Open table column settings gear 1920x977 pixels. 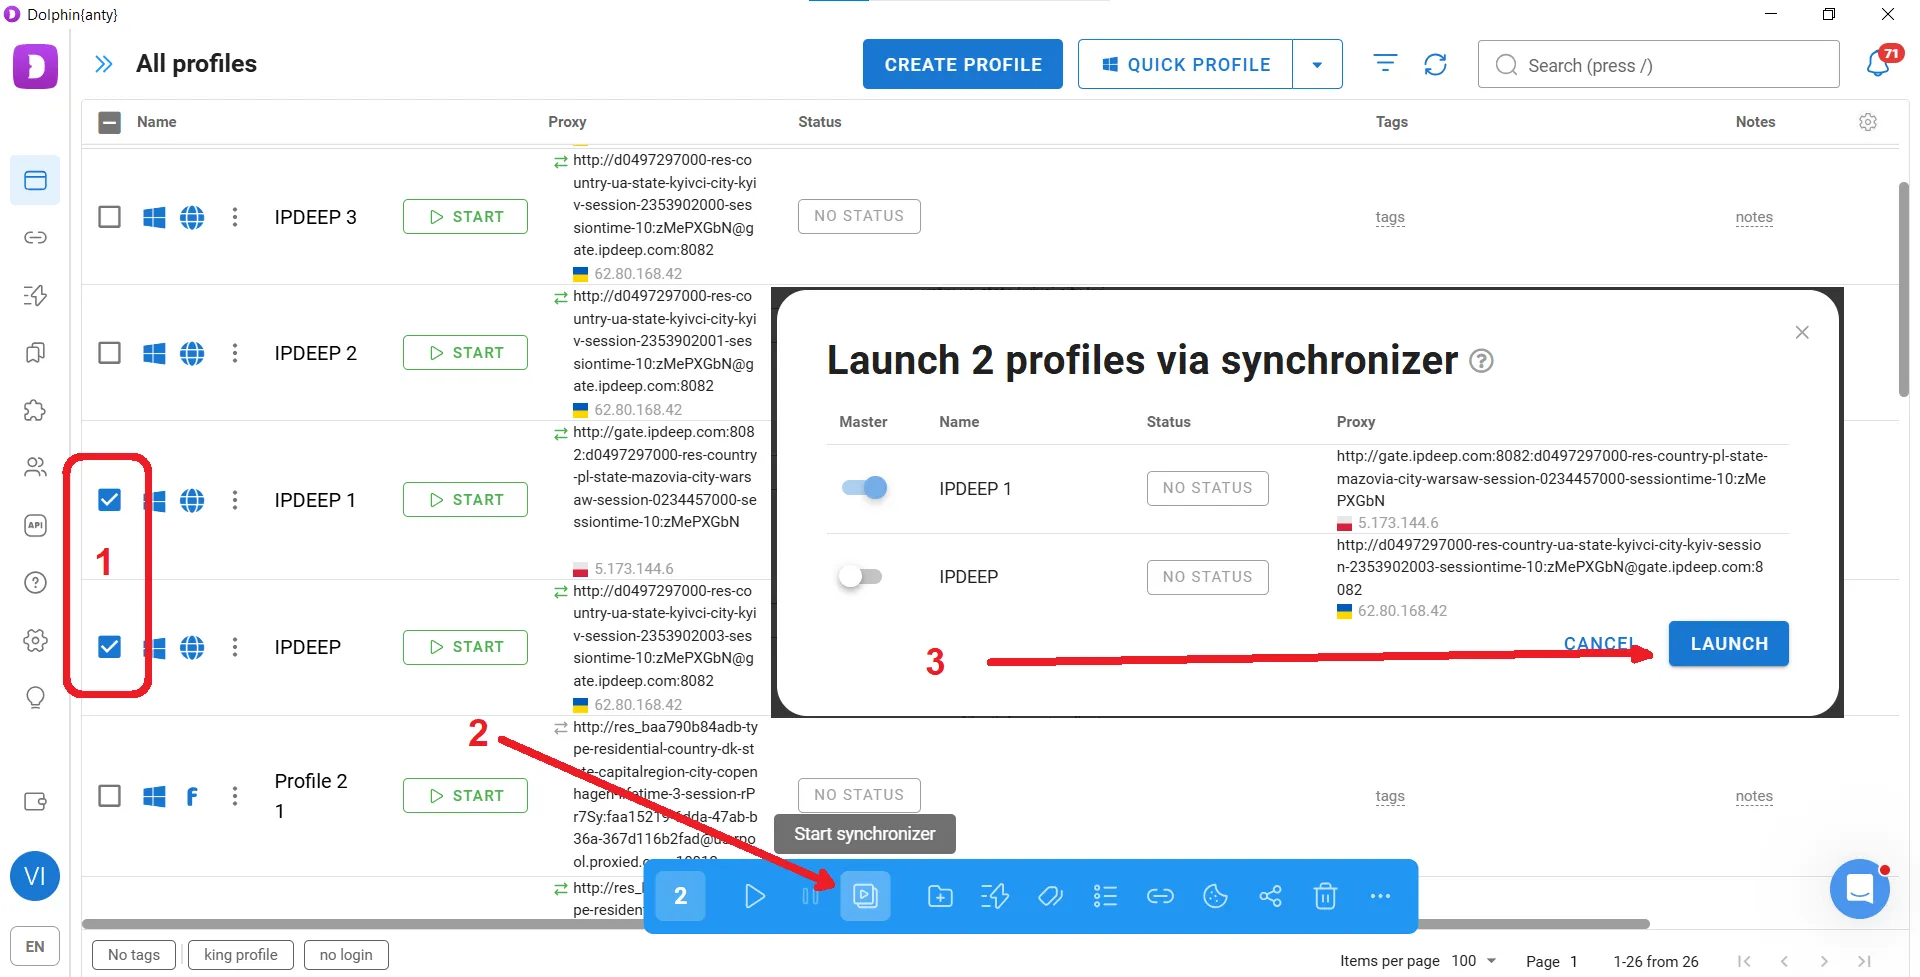[x=1868, y=122]
